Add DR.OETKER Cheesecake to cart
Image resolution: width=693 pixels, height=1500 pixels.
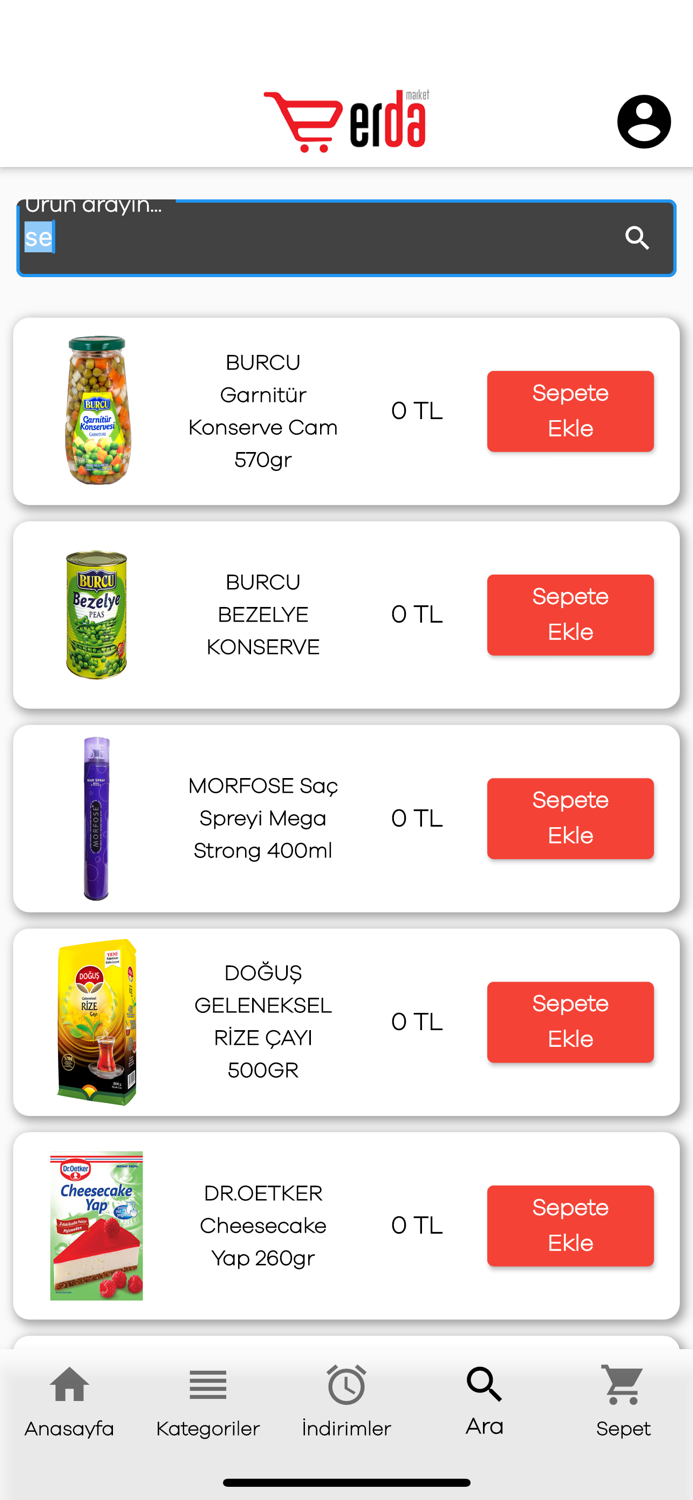tap(570, 1225)
